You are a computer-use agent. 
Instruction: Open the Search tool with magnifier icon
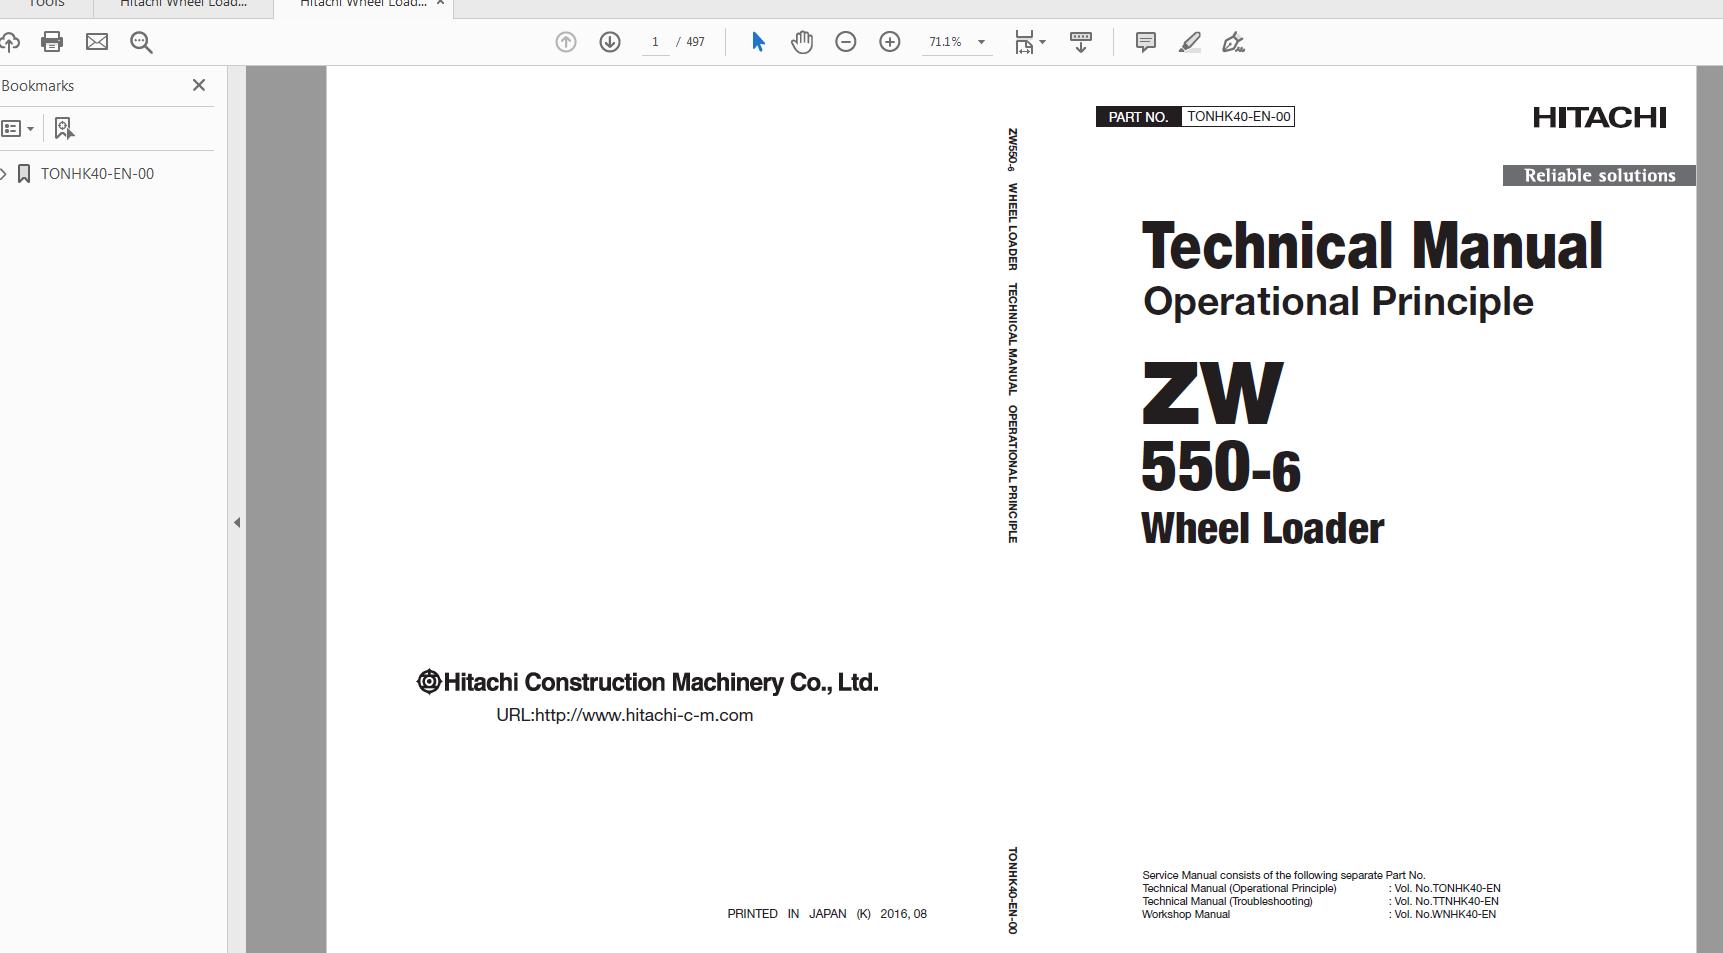pyautogui.click(x=141, y=42)
